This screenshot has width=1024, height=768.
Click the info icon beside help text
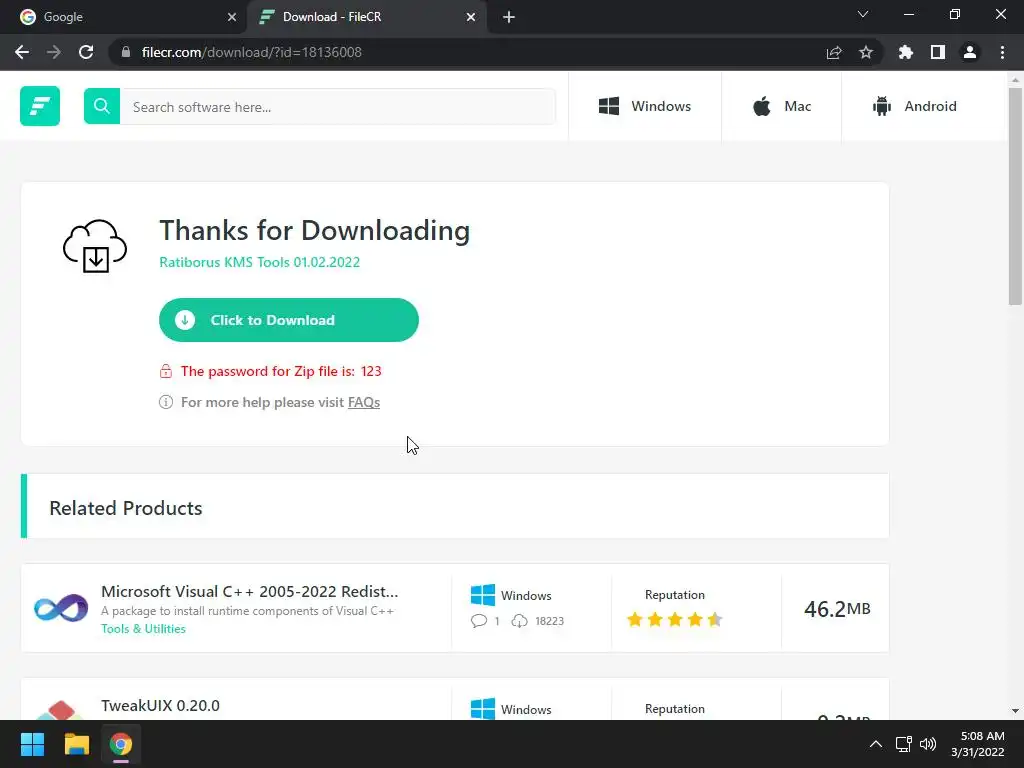(166, 402)
